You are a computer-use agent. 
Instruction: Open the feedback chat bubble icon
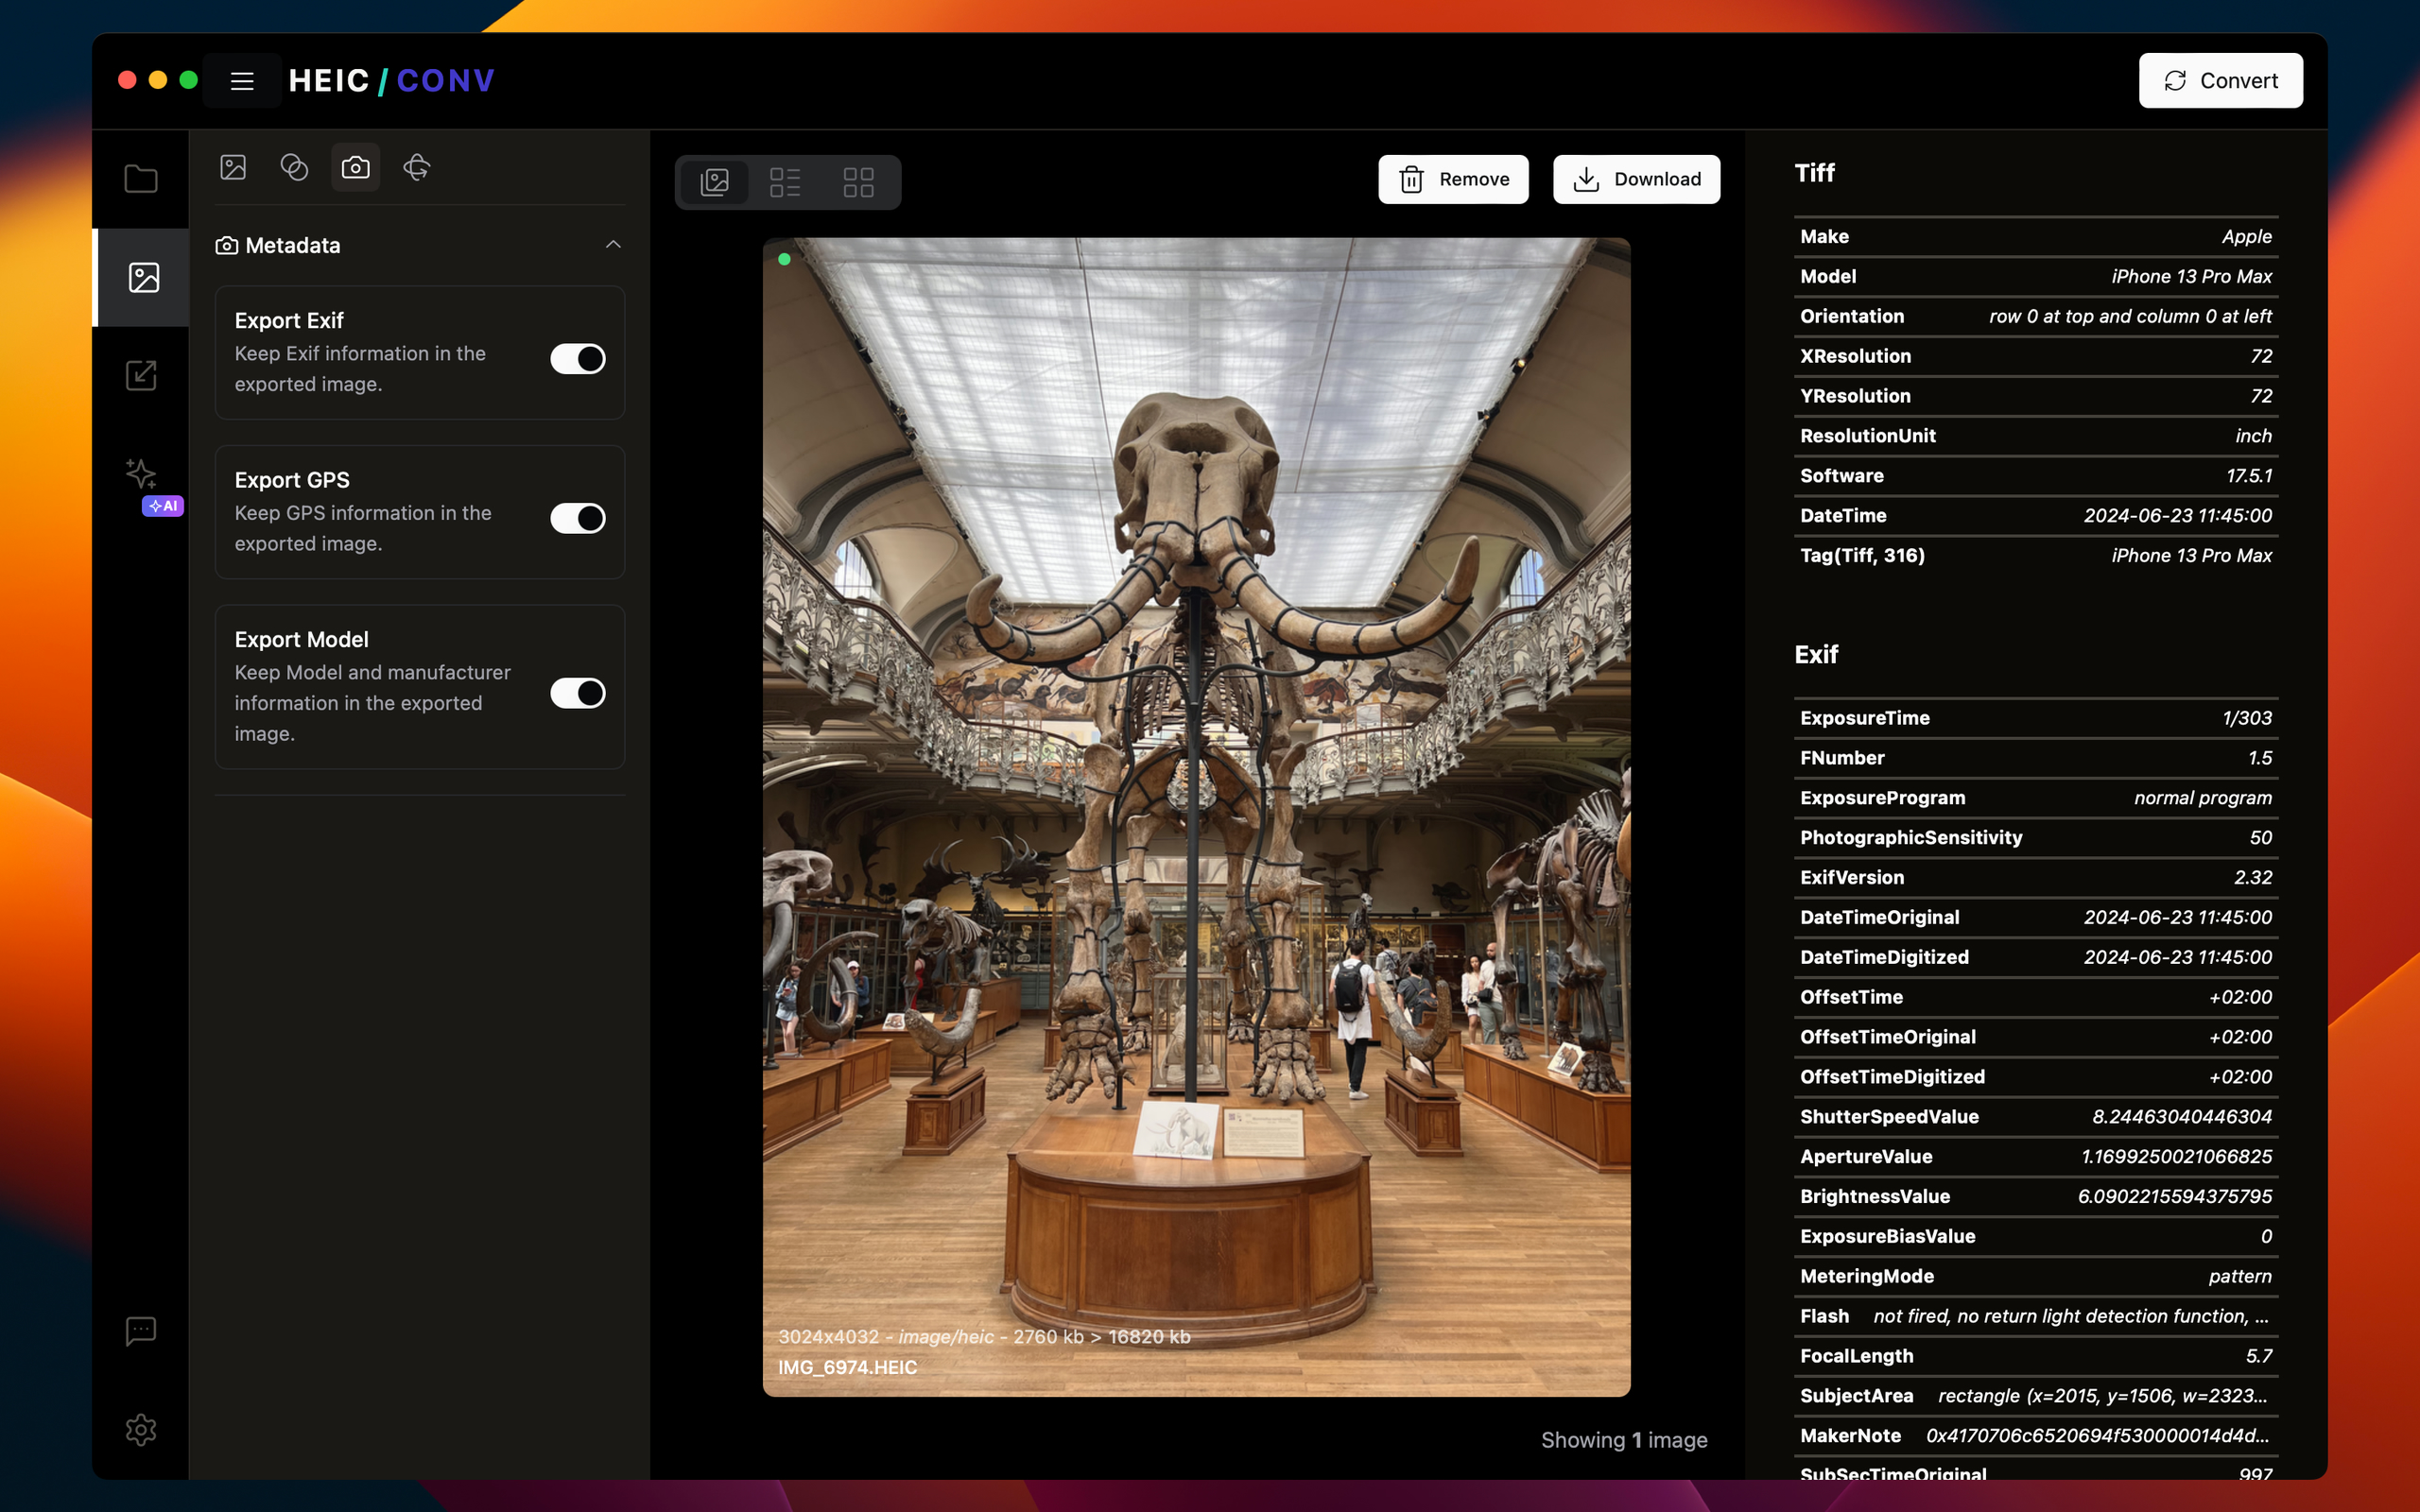141,1331
